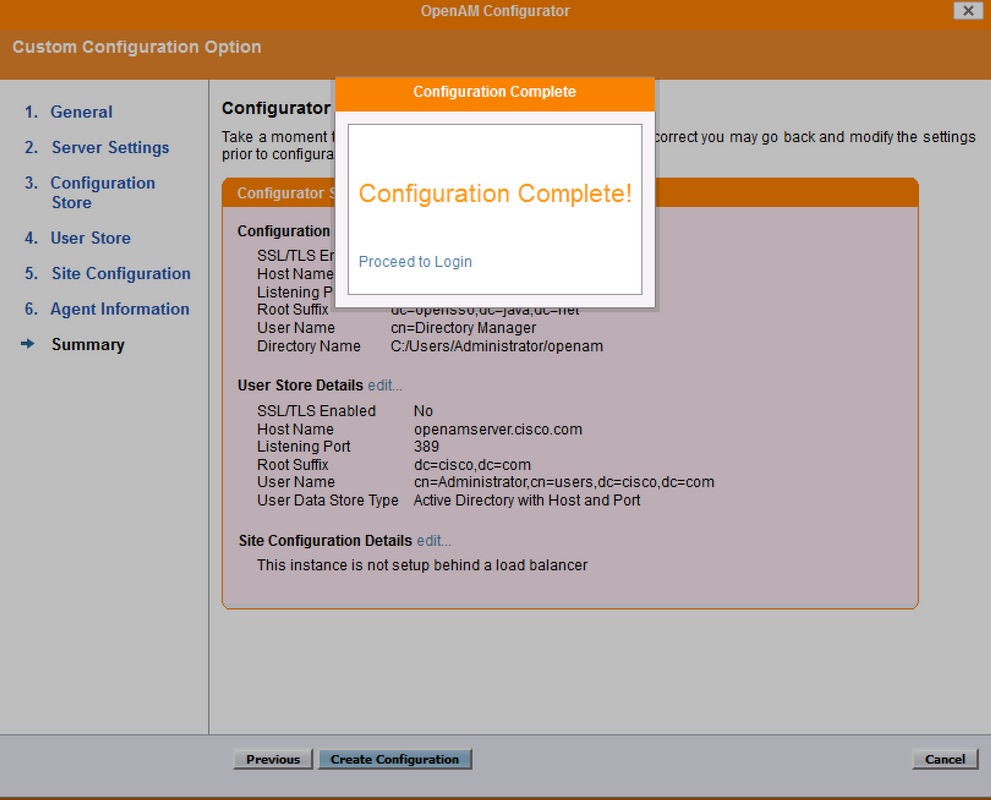Go to the User Store step
The height and width of the screenshot is (800, 991).
[x=91, y=238]
